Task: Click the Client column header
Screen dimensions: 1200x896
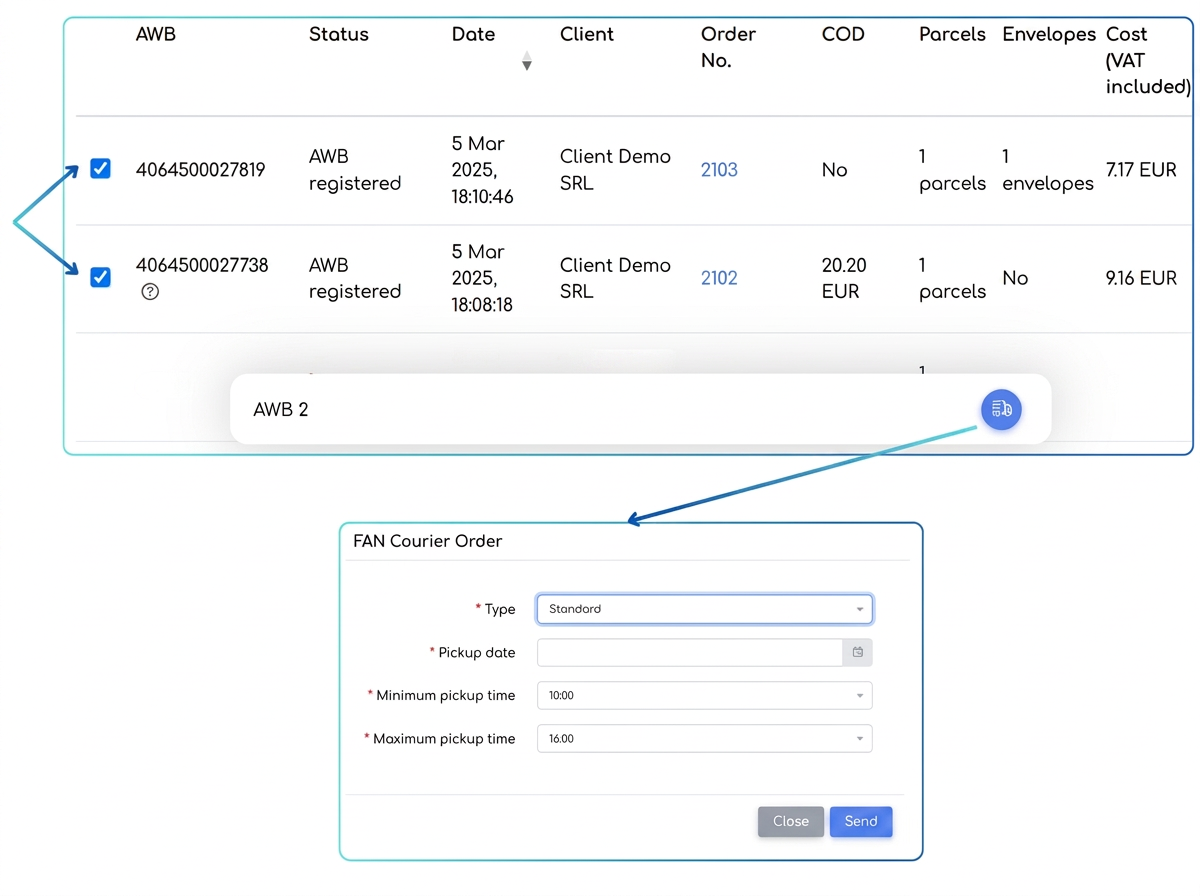Action: tap(587, 35)
